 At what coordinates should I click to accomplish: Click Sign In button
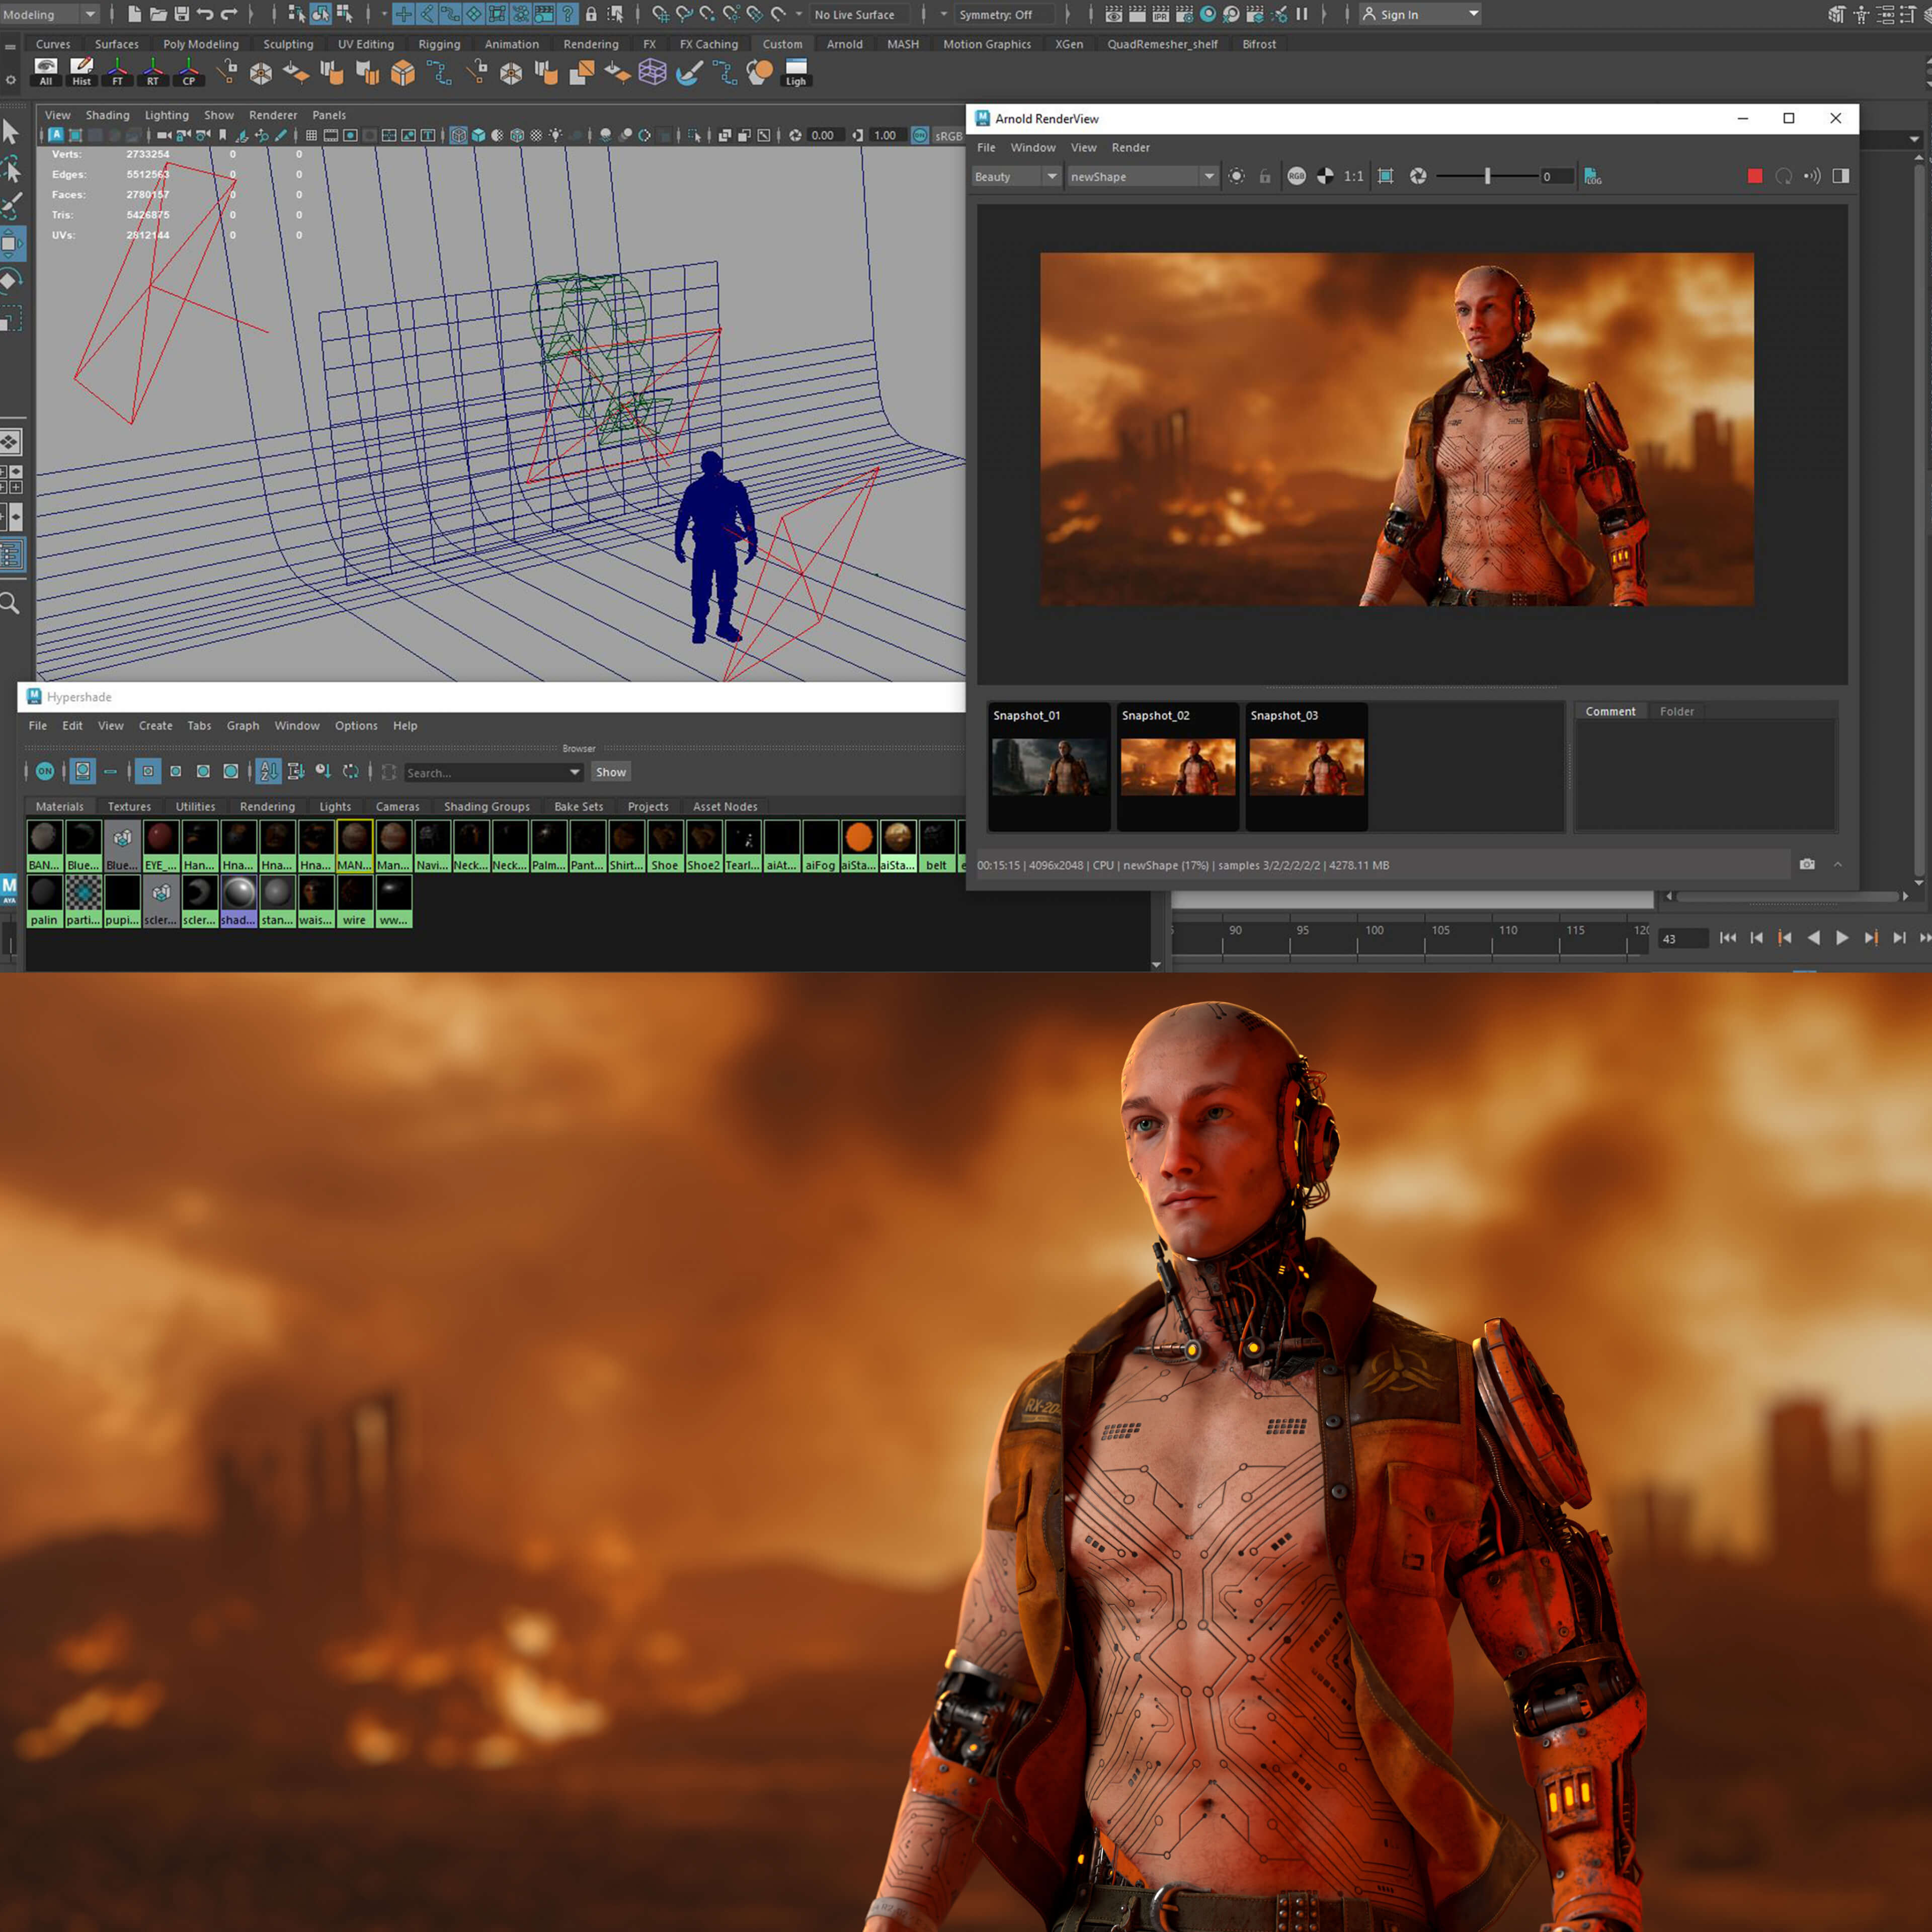[1420, 14]
